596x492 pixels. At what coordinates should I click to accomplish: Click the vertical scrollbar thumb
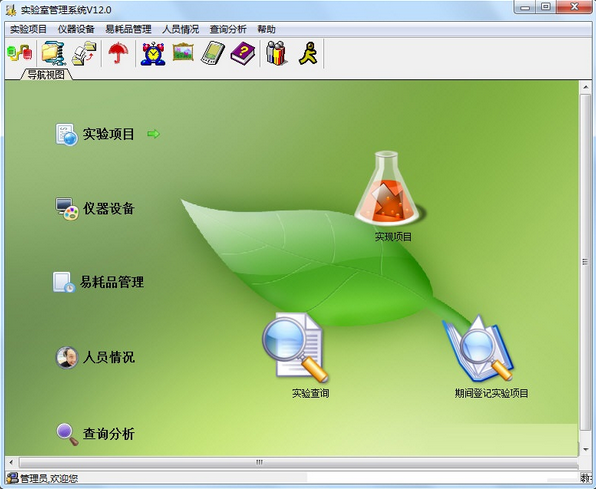[585, 262]
